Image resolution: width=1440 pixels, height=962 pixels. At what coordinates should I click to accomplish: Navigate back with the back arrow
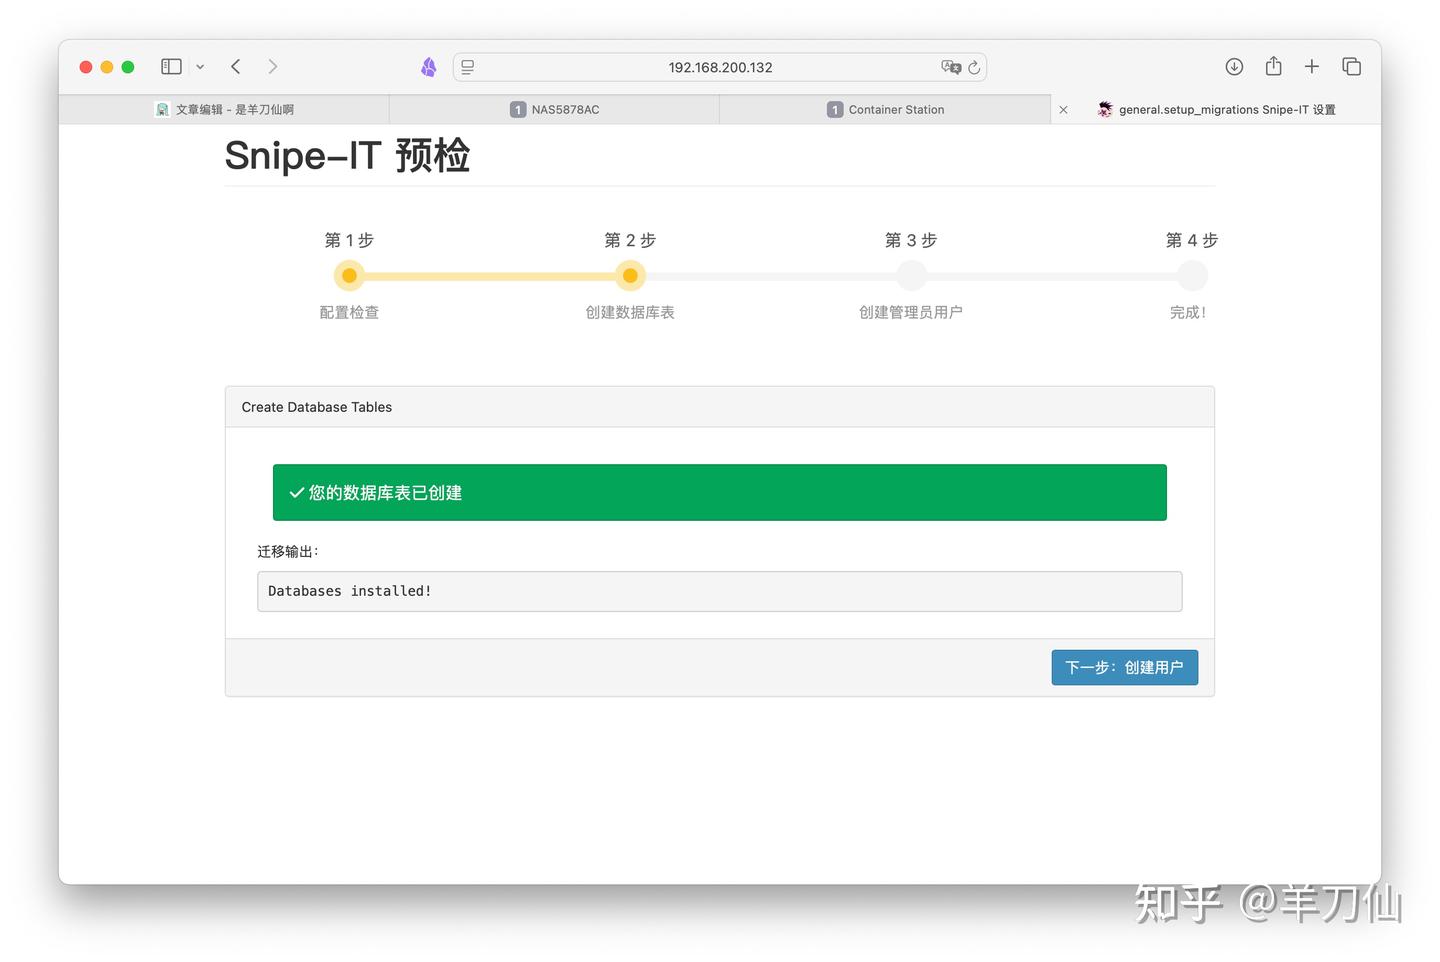tap(236, 66)
